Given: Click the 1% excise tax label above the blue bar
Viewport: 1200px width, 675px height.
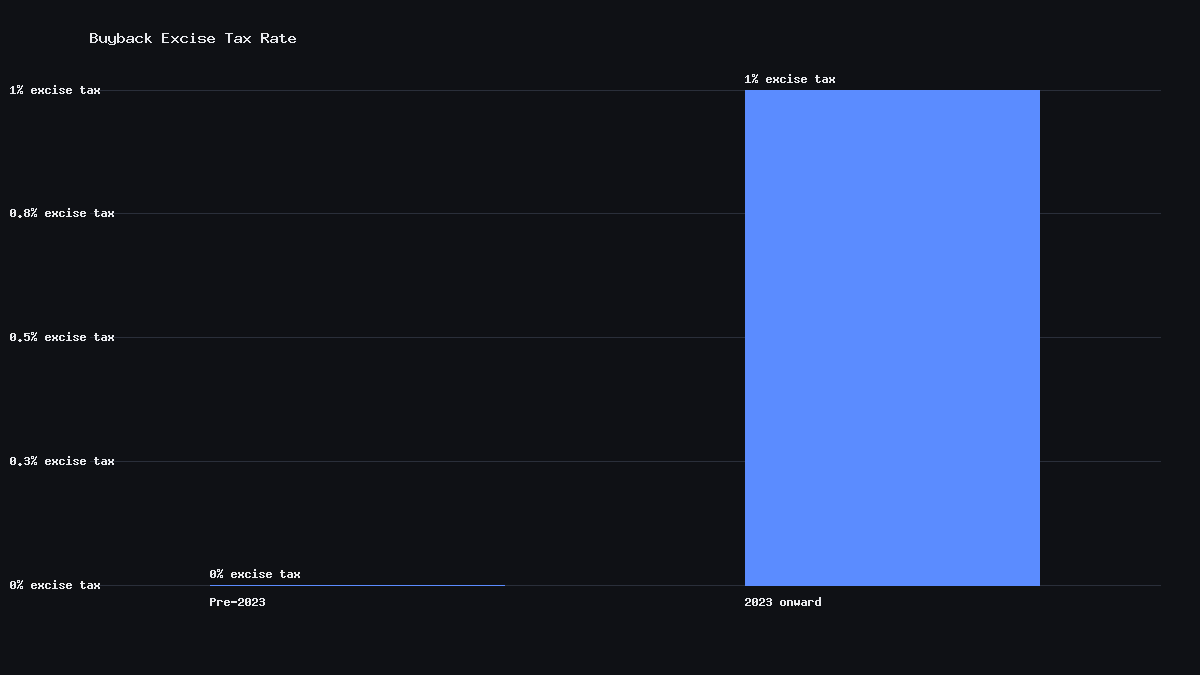Looking at the screenshot, I should 790,79.
